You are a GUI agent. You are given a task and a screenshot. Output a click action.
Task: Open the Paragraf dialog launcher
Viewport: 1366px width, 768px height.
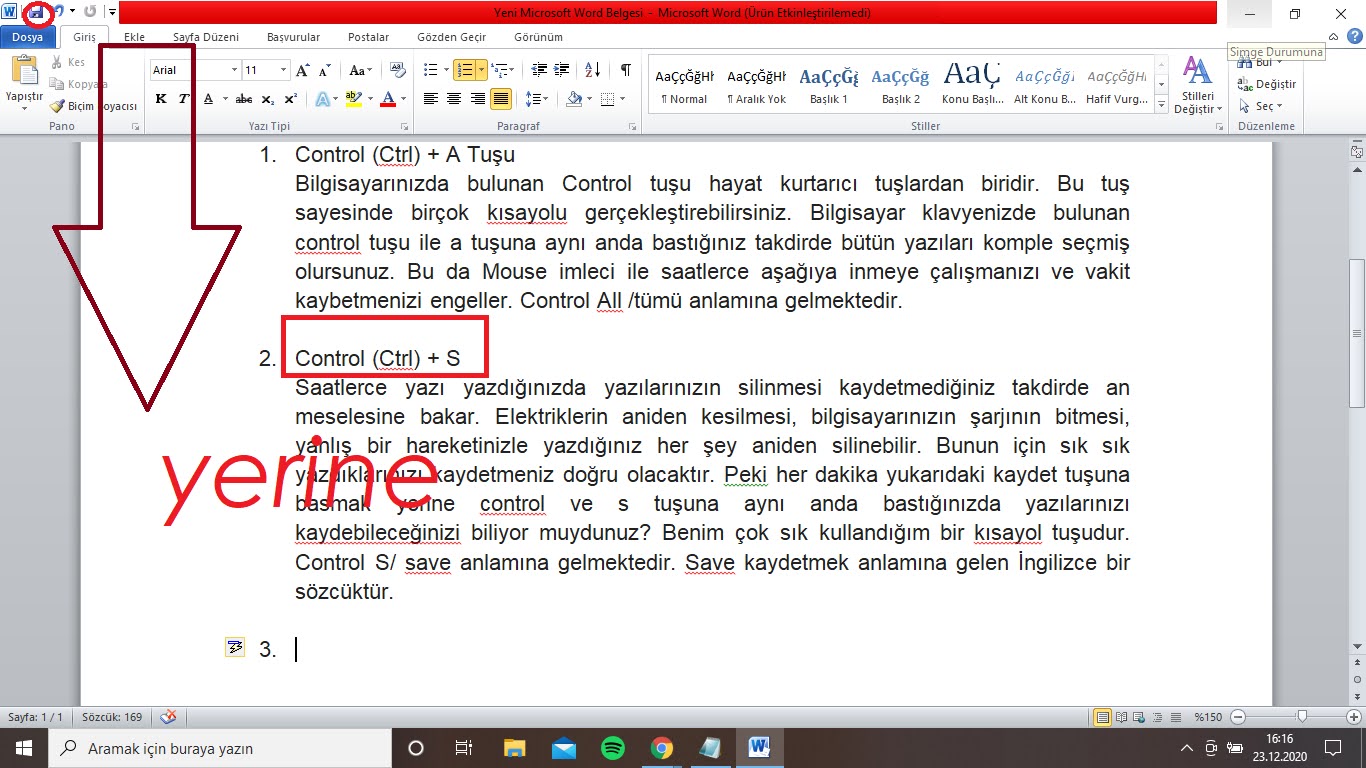click(x=632, y=127)
